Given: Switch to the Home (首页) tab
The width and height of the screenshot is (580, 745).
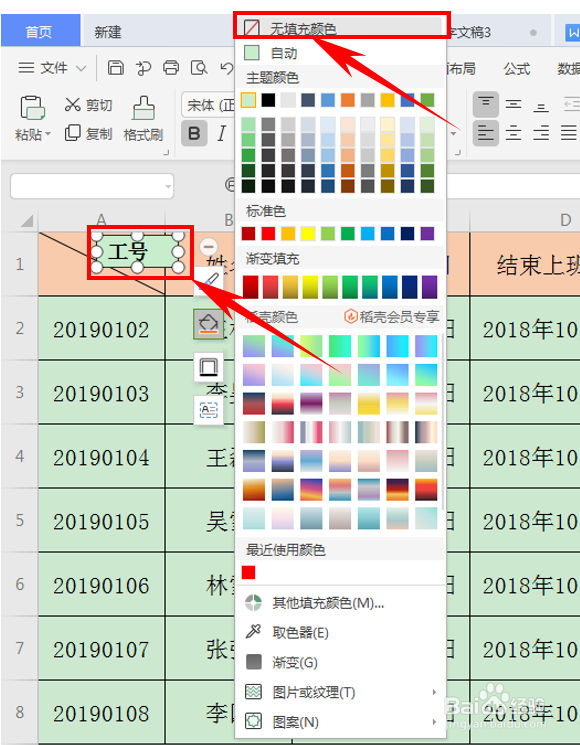Looking at the screenshot, I should click(39, 32).
